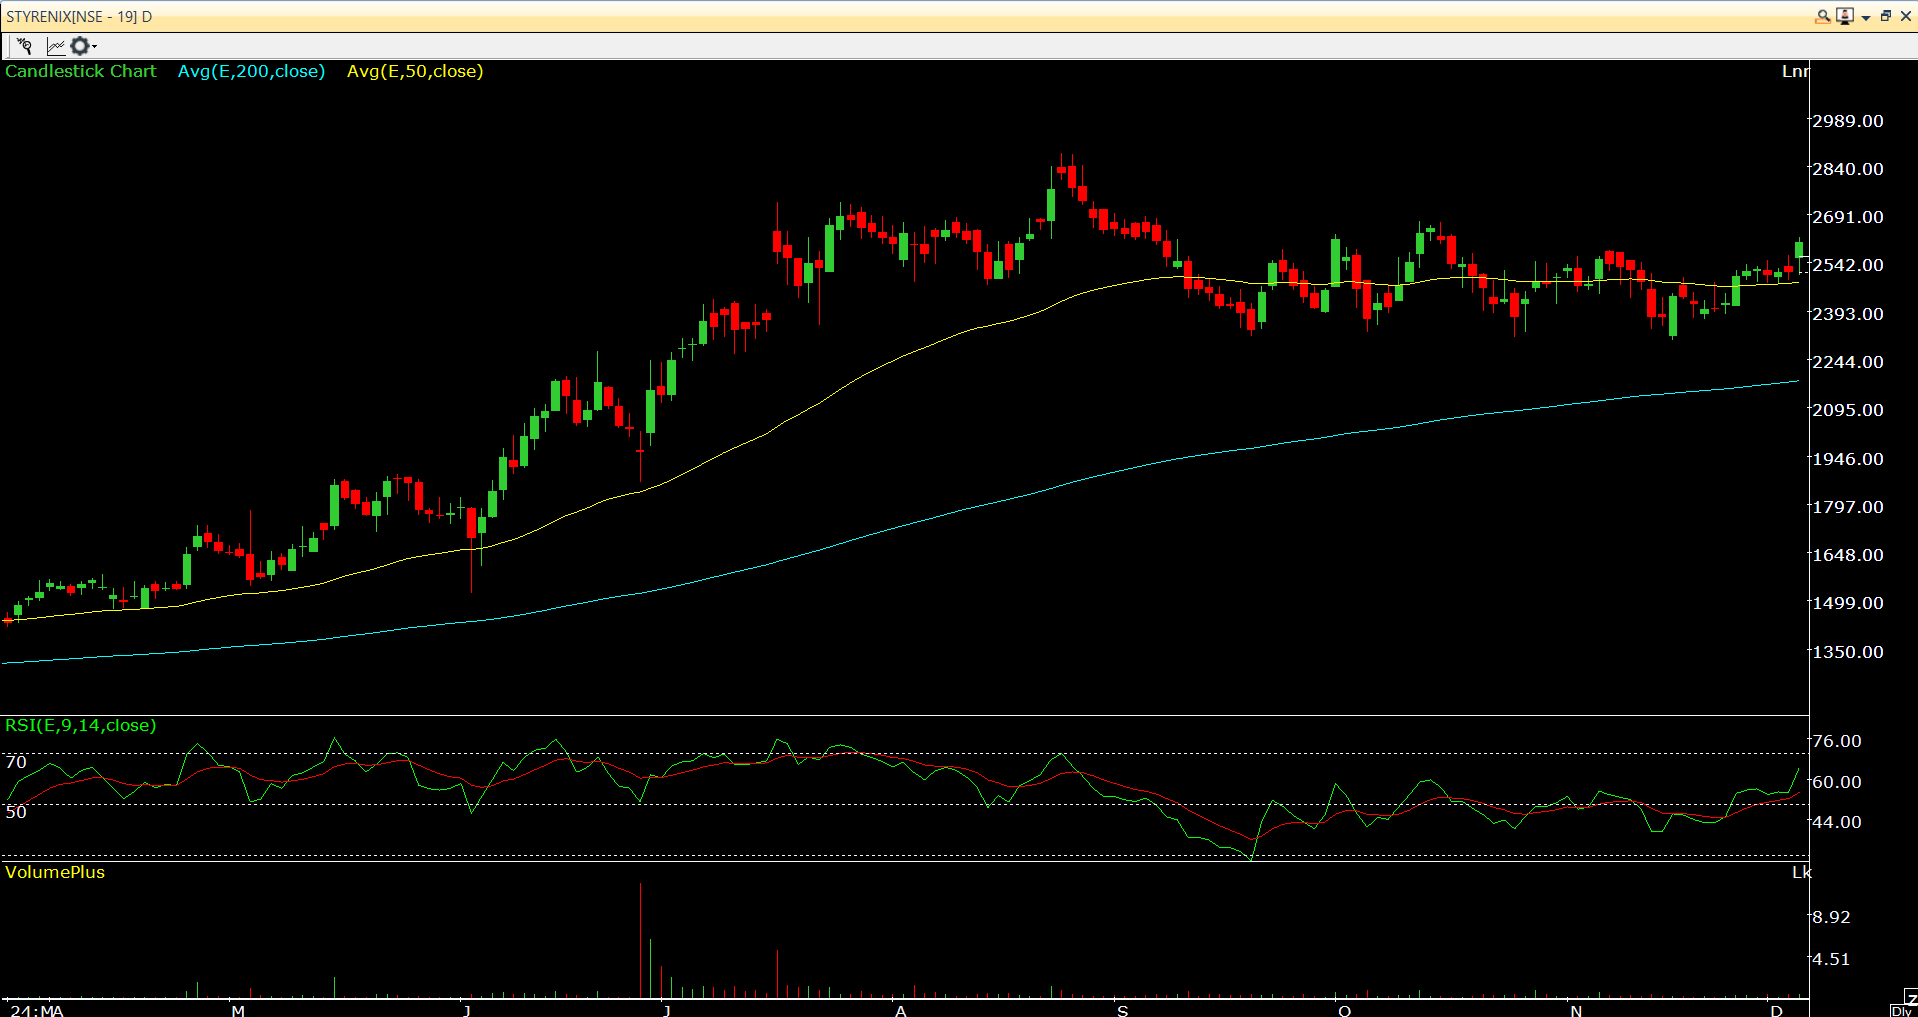Click the line chart studies icon

56,46
